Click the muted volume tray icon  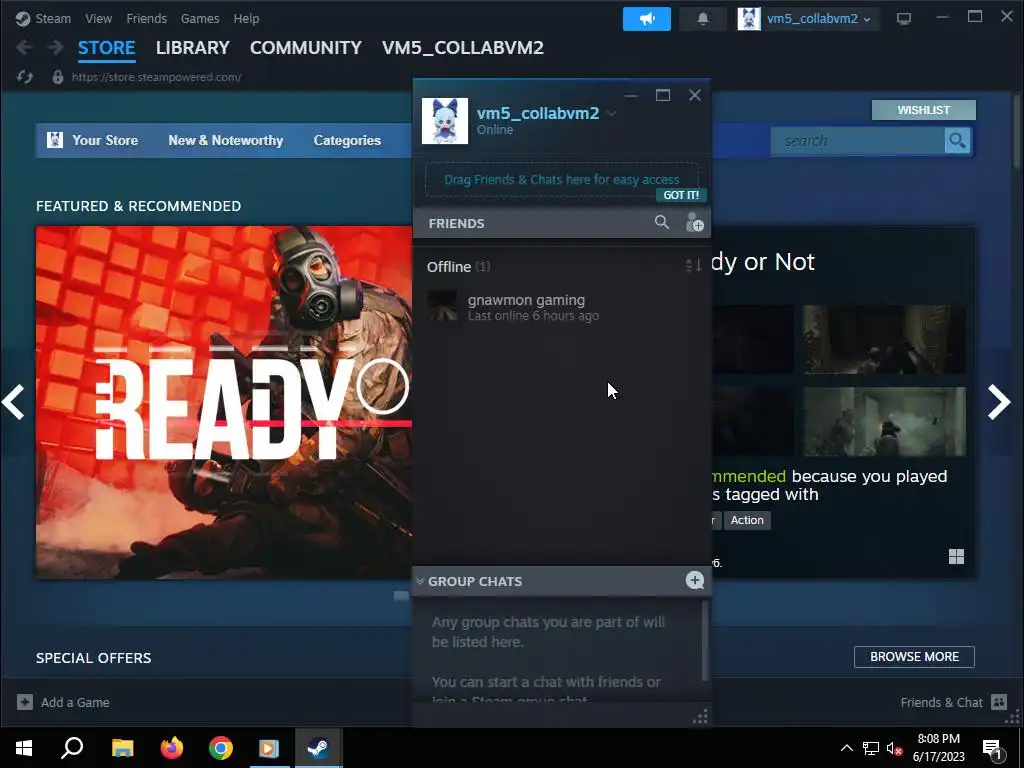[x=894, y=748]
